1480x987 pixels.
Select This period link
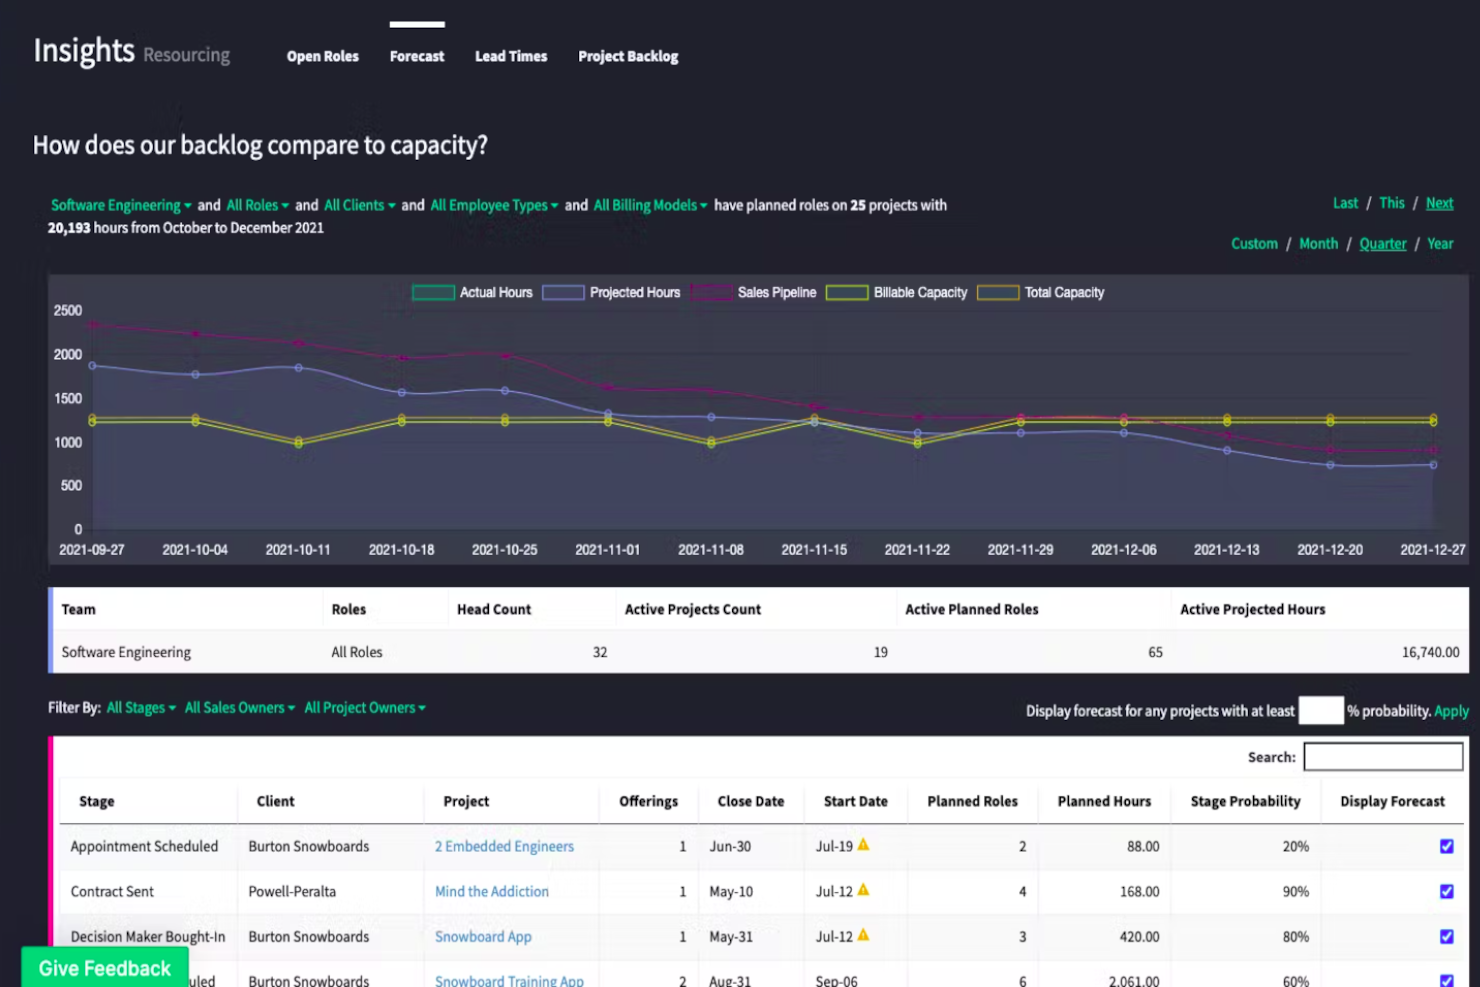click(x=1391, y=203)
